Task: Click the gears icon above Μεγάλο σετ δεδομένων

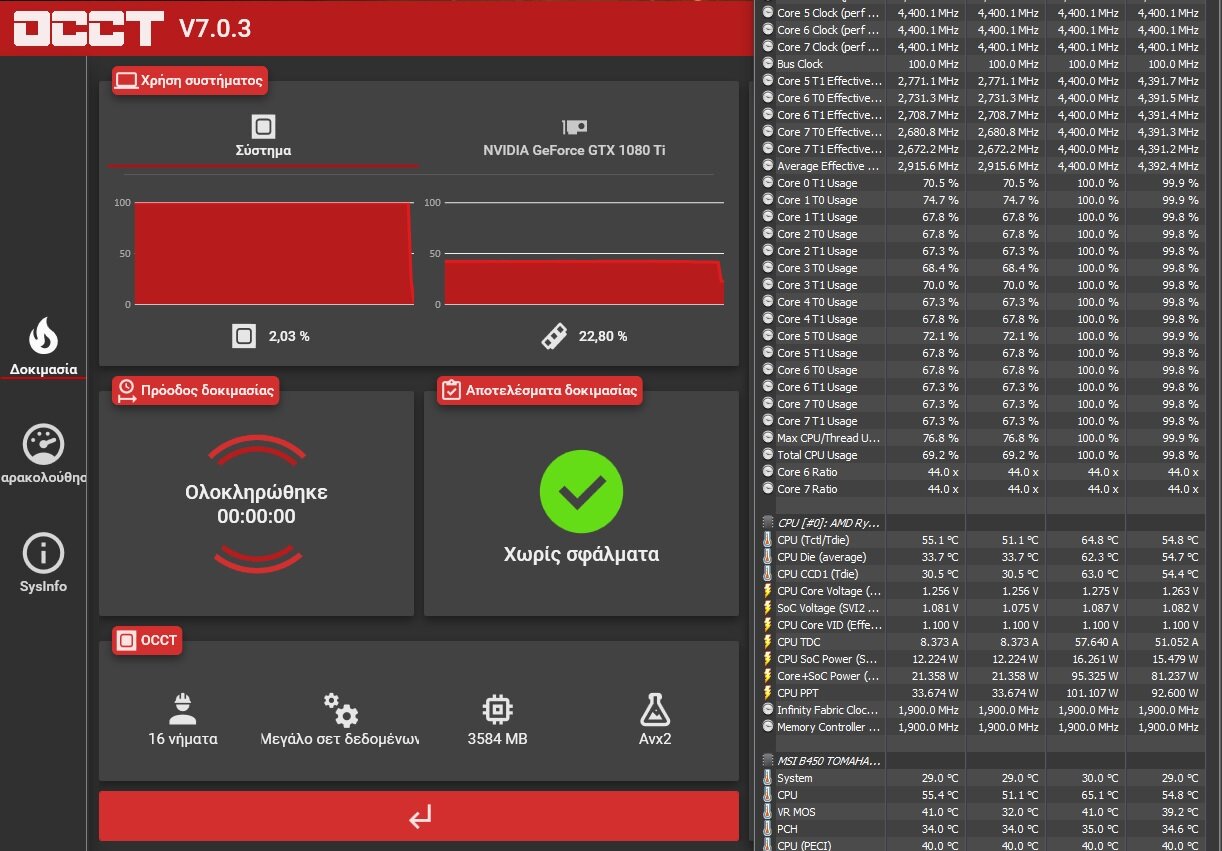Action: [341, 709]
